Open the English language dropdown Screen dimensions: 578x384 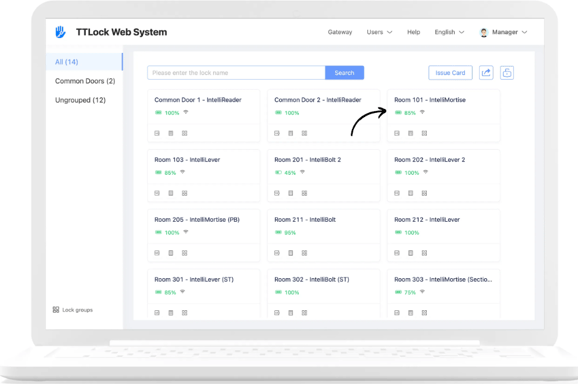[449, 32]
